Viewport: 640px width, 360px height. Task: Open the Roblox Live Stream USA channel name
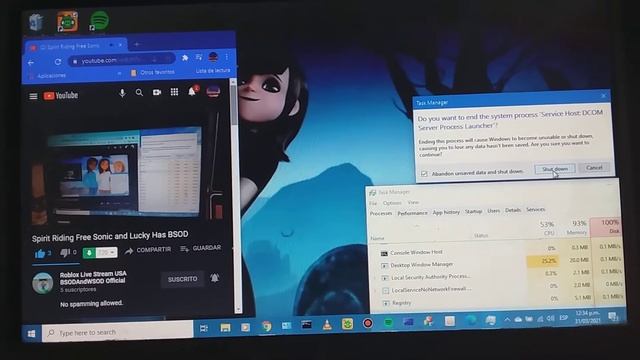tap(93, 277)
